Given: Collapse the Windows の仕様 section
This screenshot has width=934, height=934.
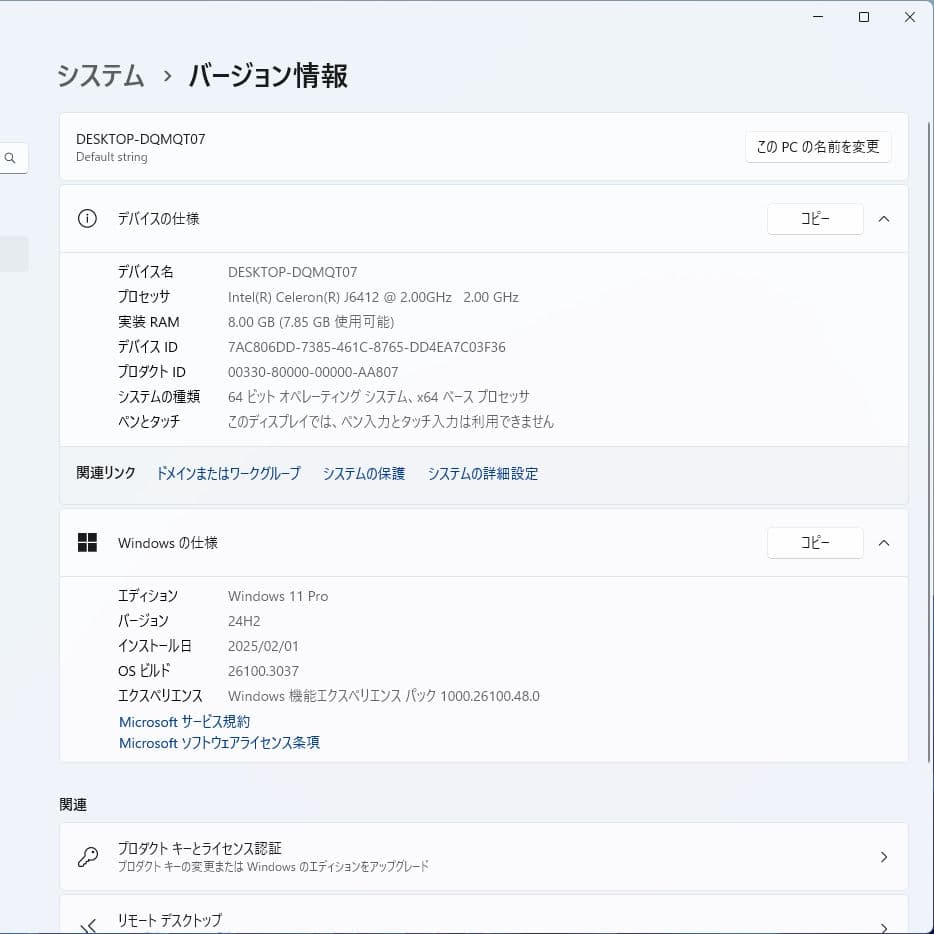Looking at the screenshot, I should pos(883,542).
